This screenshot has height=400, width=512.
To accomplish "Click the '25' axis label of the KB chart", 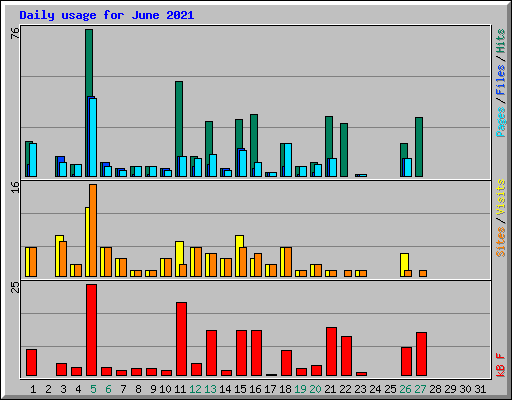I will tap(15, 287).
